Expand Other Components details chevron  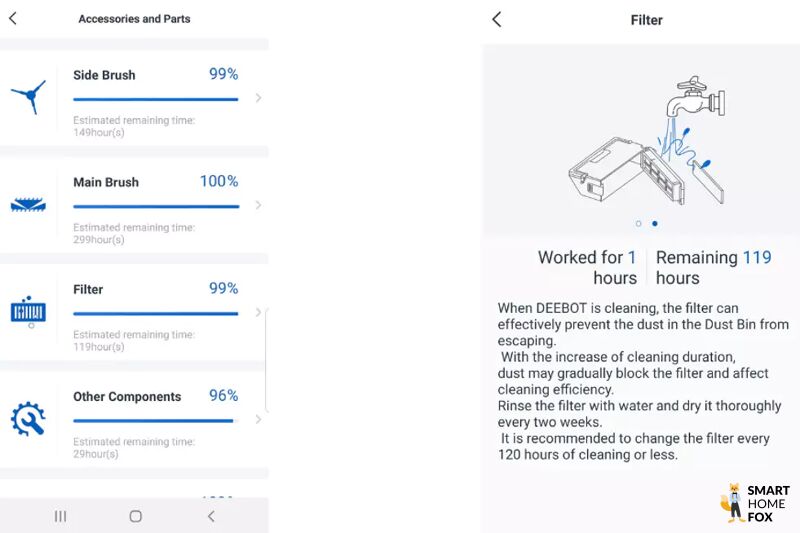tap(258, 419)
